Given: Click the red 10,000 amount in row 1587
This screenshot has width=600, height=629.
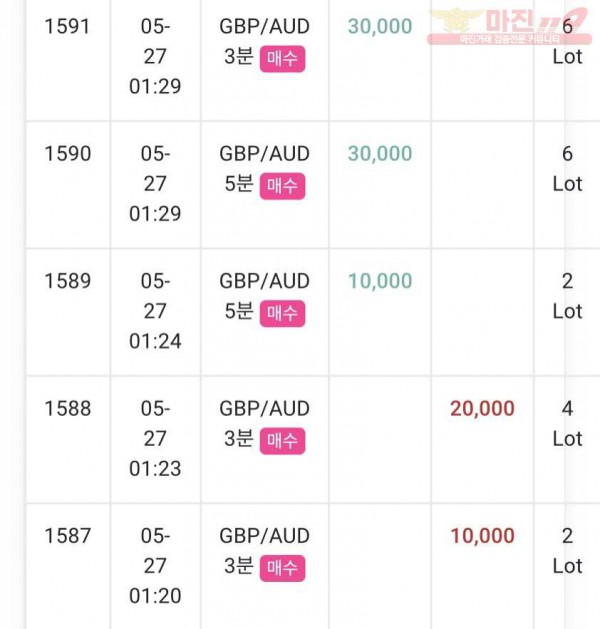Looking at the screenshot, I should click(482, 536).
